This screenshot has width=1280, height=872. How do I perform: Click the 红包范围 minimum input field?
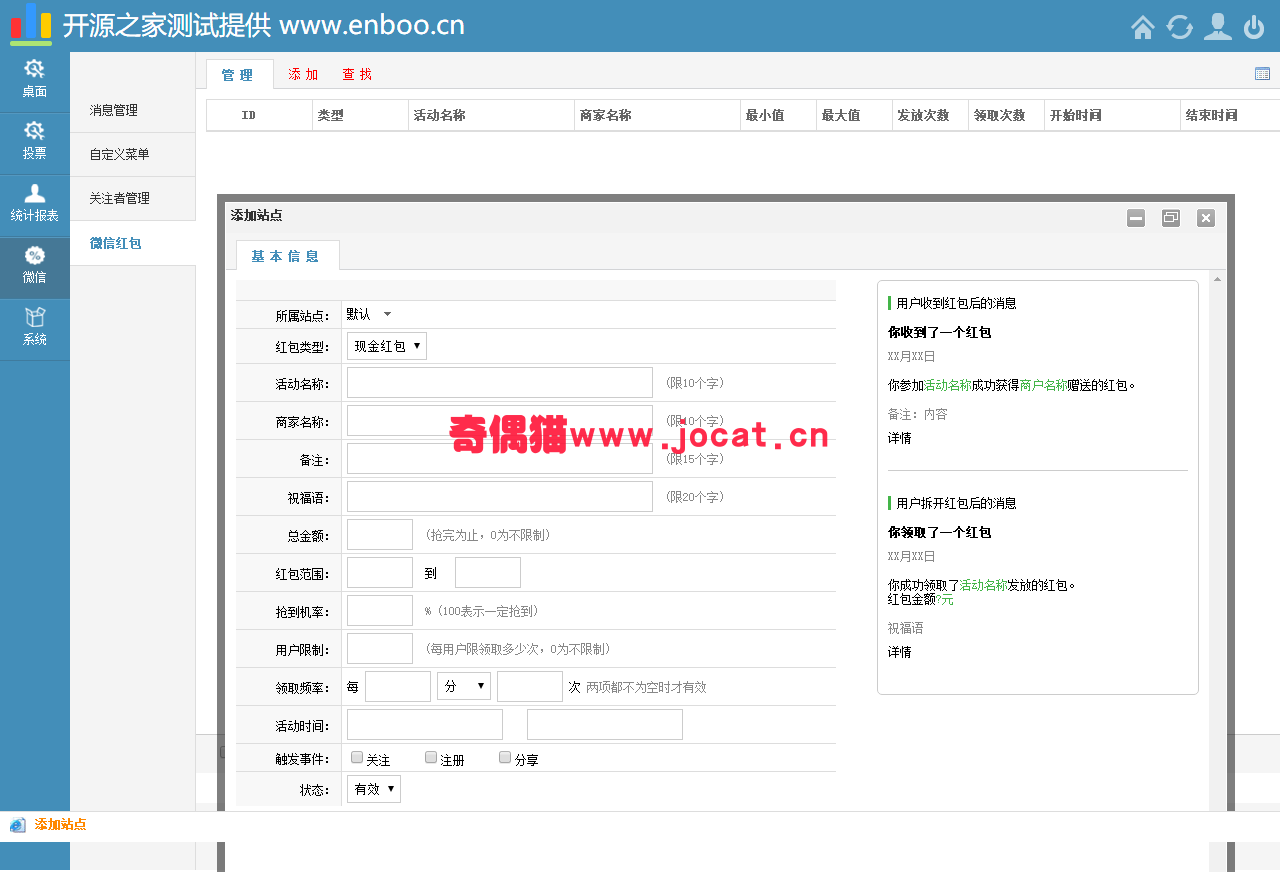point(380,572)
